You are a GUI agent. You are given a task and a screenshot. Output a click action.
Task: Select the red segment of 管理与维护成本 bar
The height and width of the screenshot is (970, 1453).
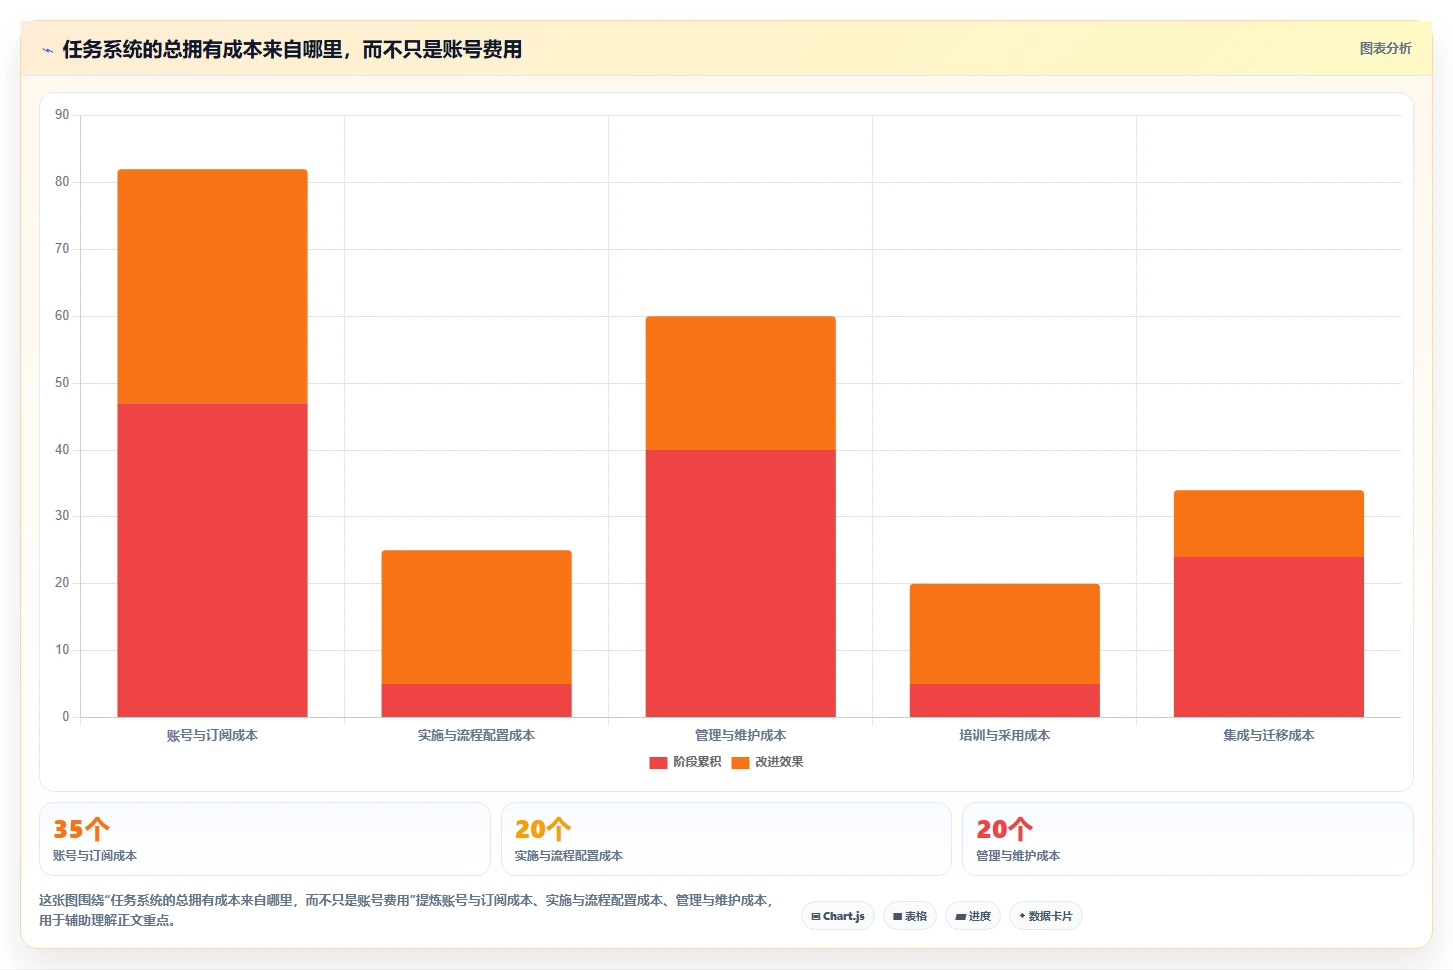740,583
